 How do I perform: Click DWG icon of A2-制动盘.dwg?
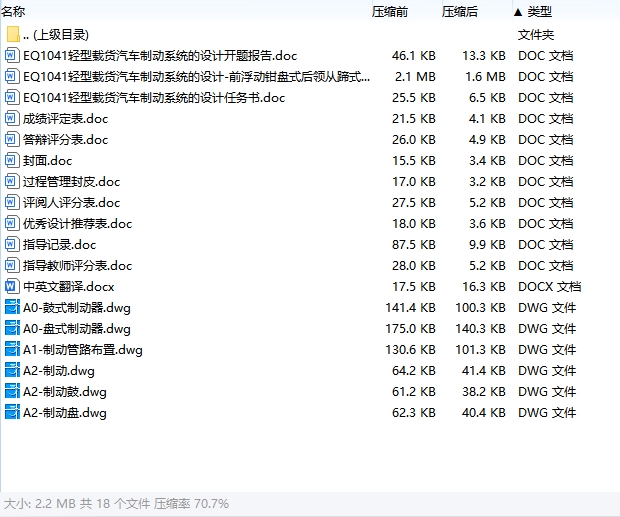tap(12, 412)
